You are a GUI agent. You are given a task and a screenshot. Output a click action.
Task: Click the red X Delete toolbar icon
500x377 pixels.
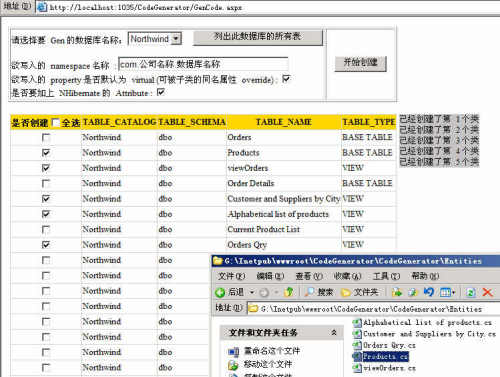pyautogui.click(x=487, y=293)
